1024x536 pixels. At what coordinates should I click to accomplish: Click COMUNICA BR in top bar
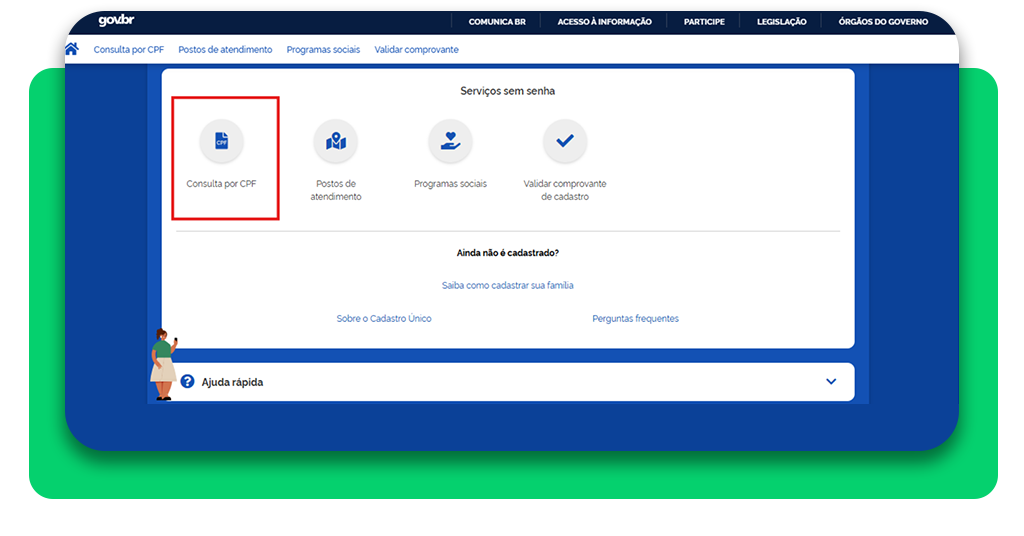click(x=497, y=22)
